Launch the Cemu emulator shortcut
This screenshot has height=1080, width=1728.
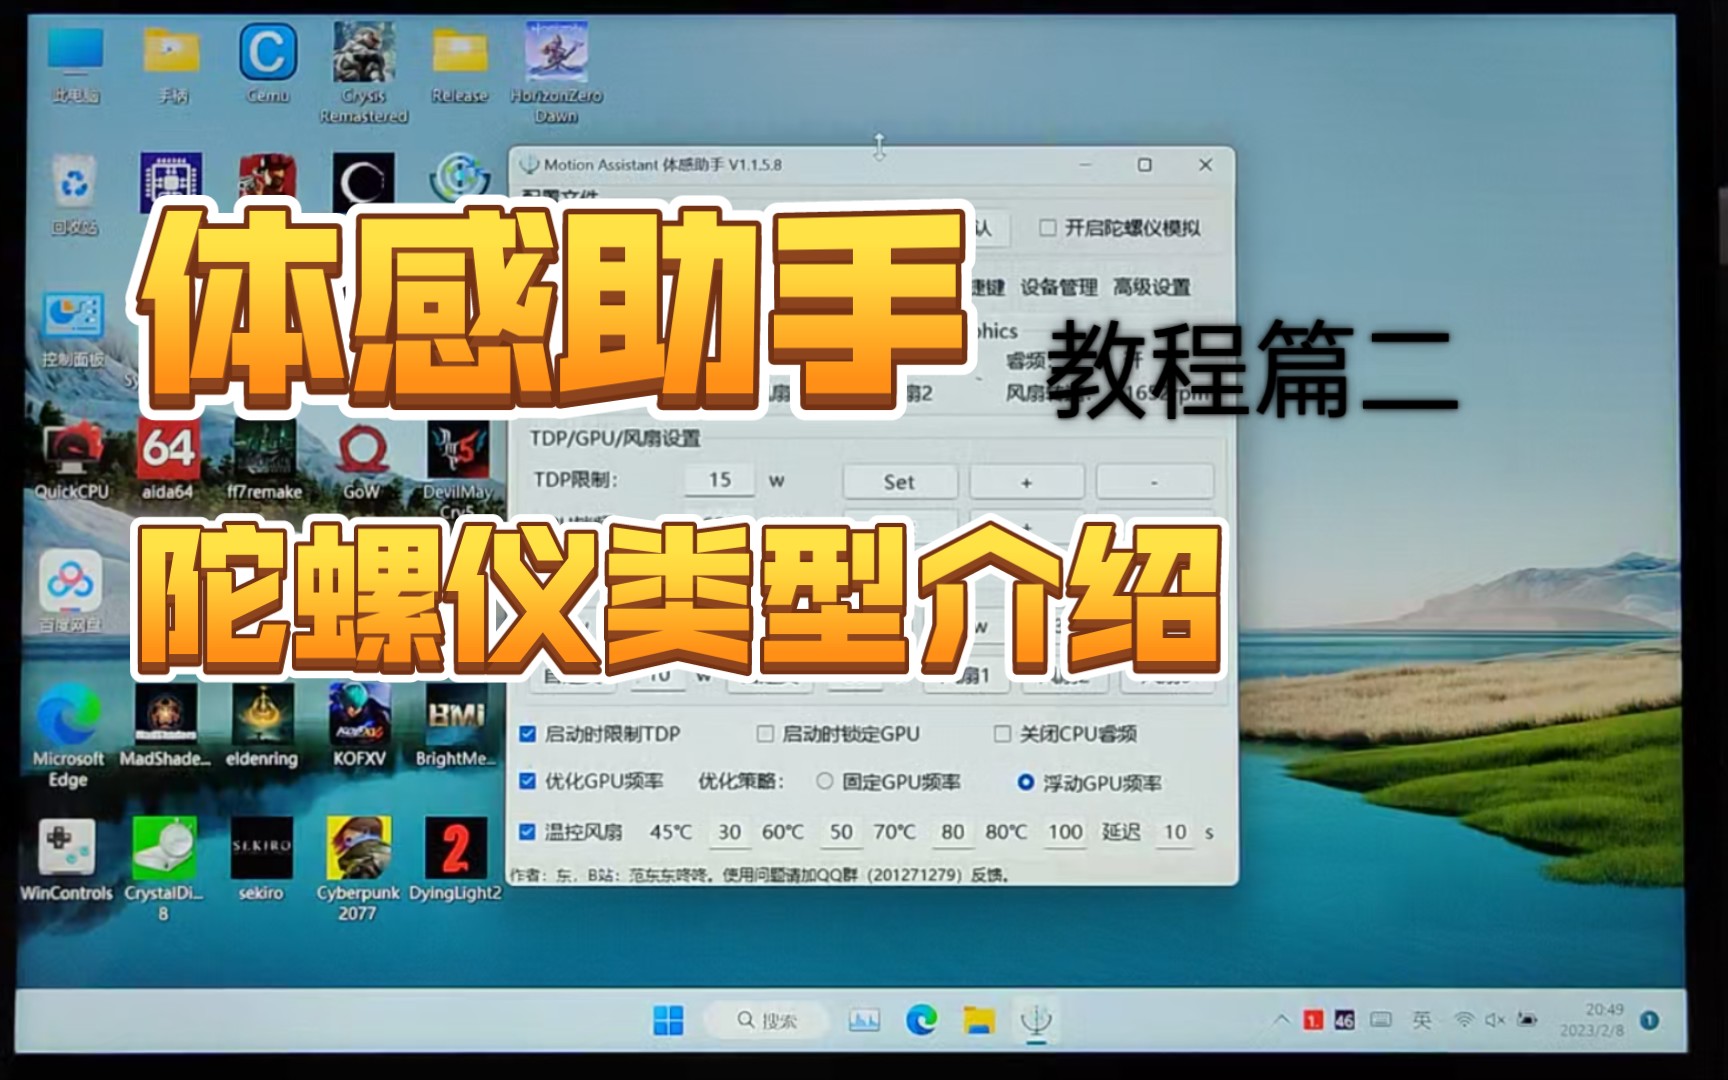coord(267,65)
